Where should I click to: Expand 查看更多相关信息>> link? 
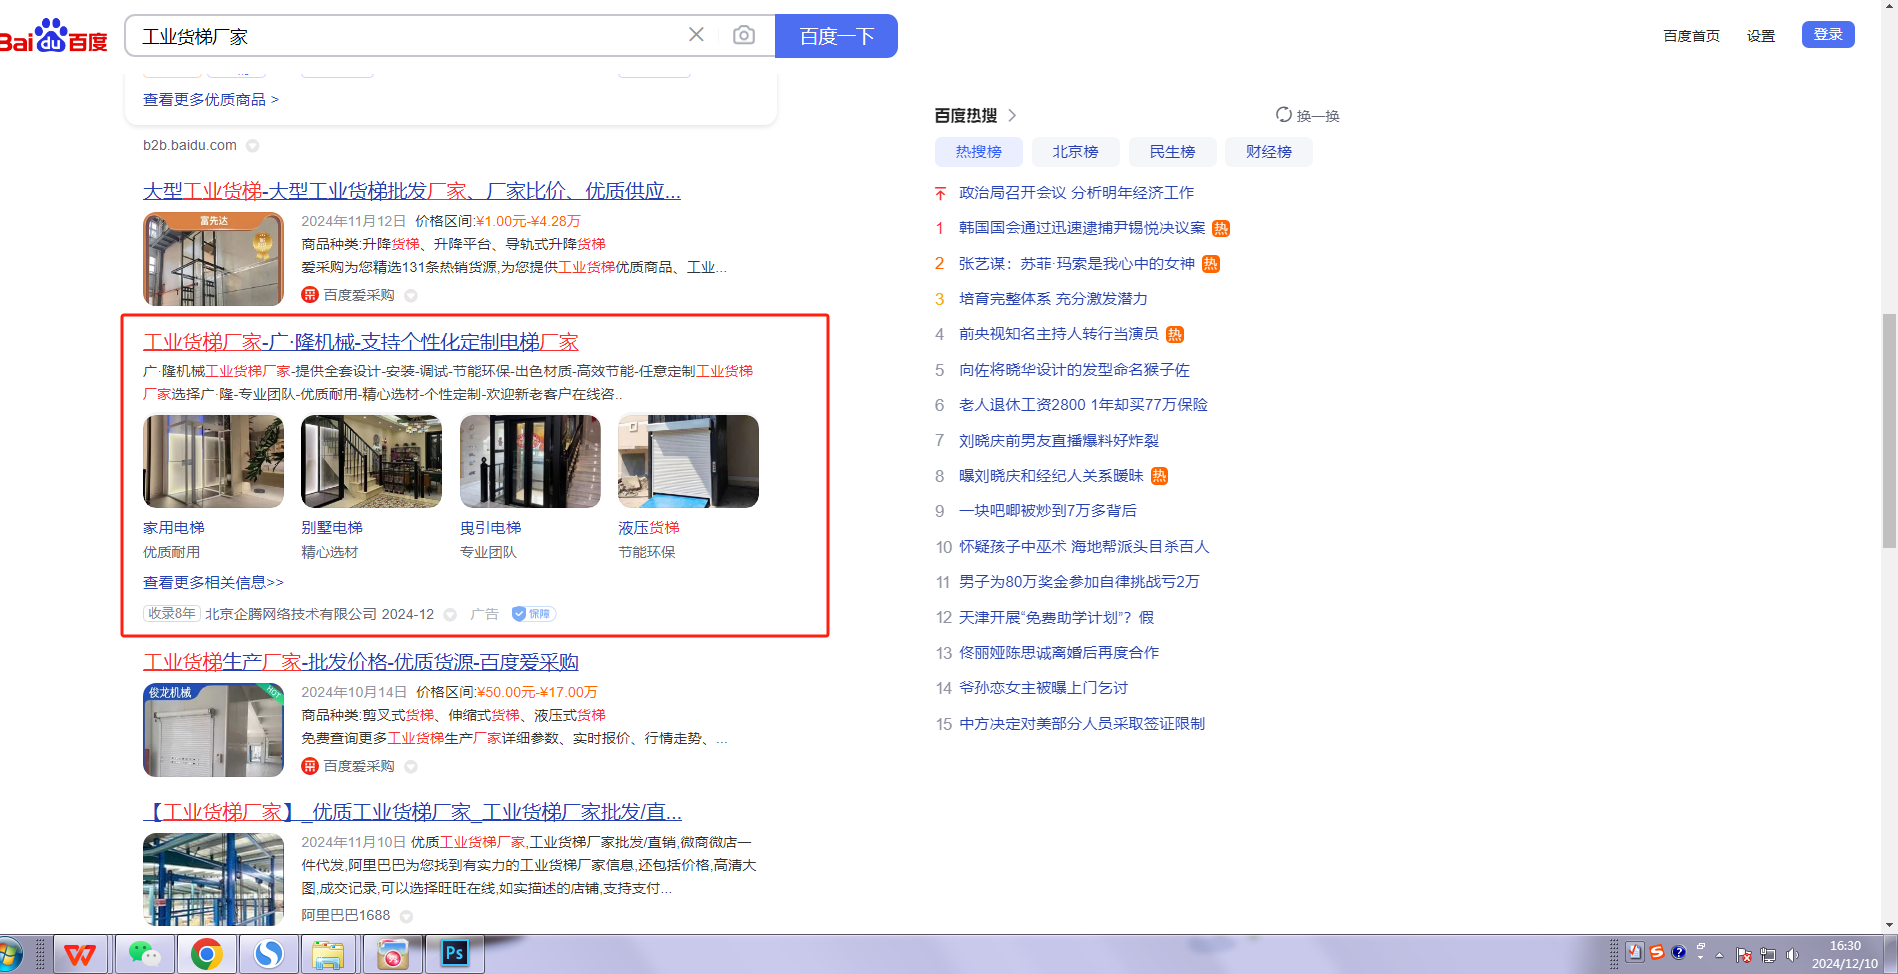click(213, 582)
